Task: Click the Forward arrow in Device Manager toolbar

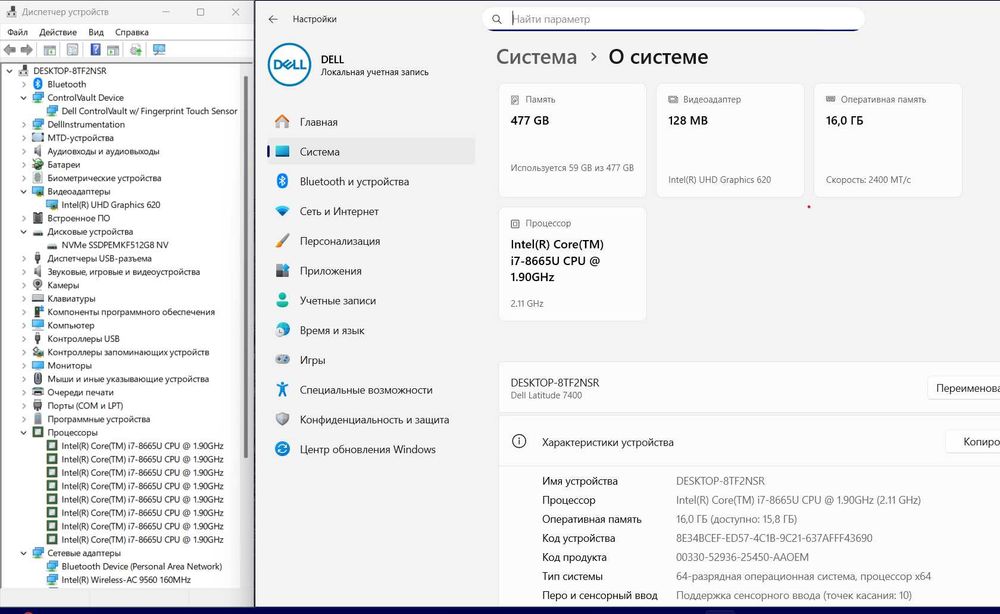Action: tap(27, 50)
